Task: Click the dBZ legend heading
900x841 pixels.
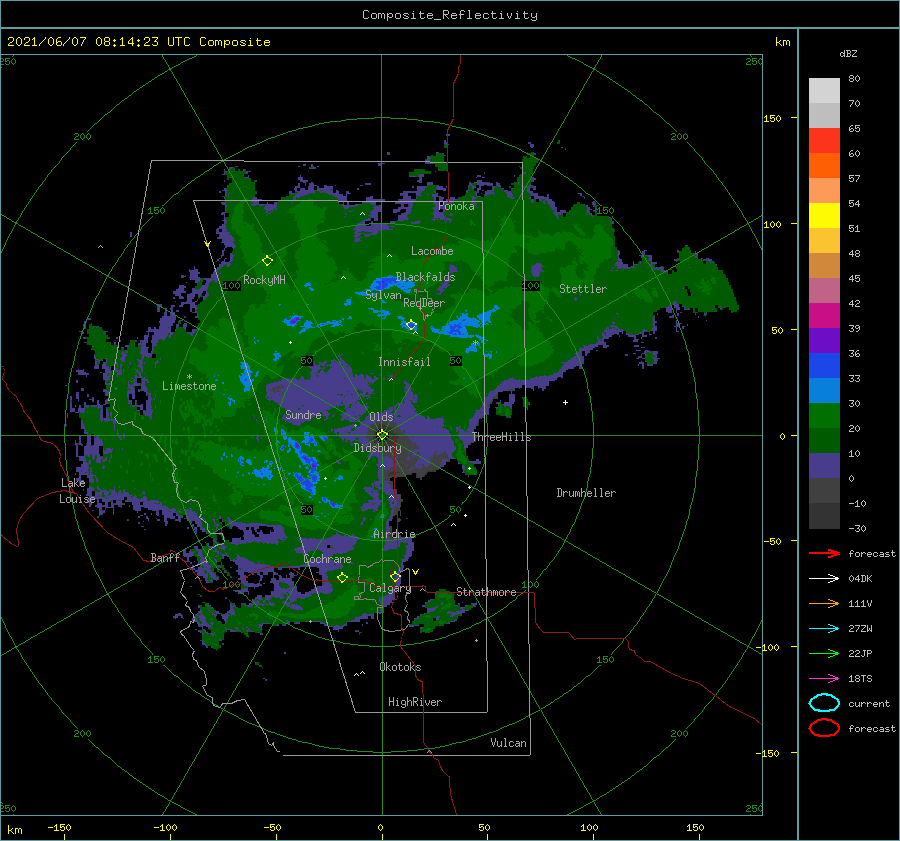Action: pyautogui.click(x=848, y=53)
